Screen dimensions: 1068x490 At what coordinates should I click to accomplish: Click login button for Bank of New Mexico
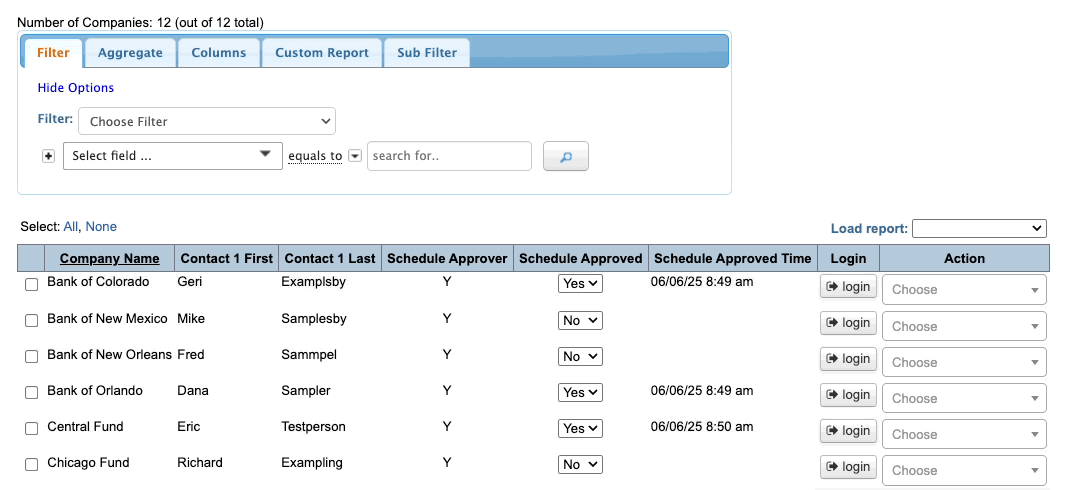848,323
